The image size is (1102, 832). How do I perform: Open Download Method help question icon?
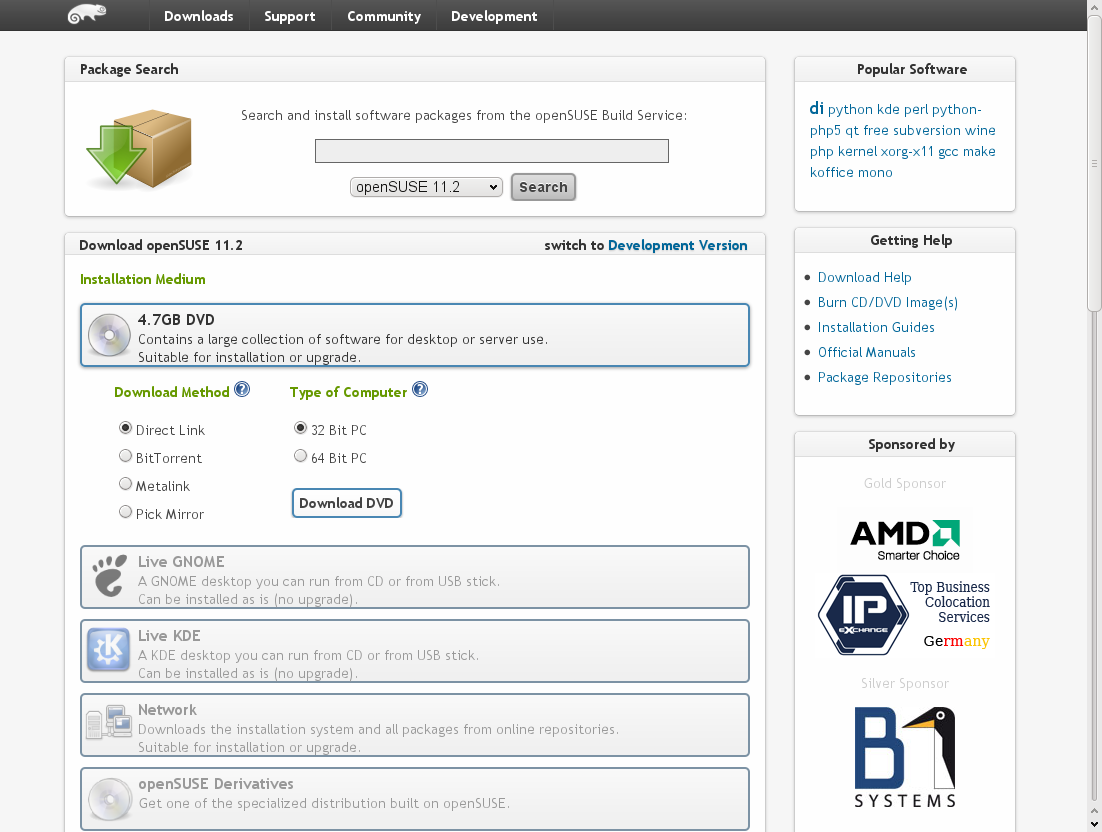(242, 390)
